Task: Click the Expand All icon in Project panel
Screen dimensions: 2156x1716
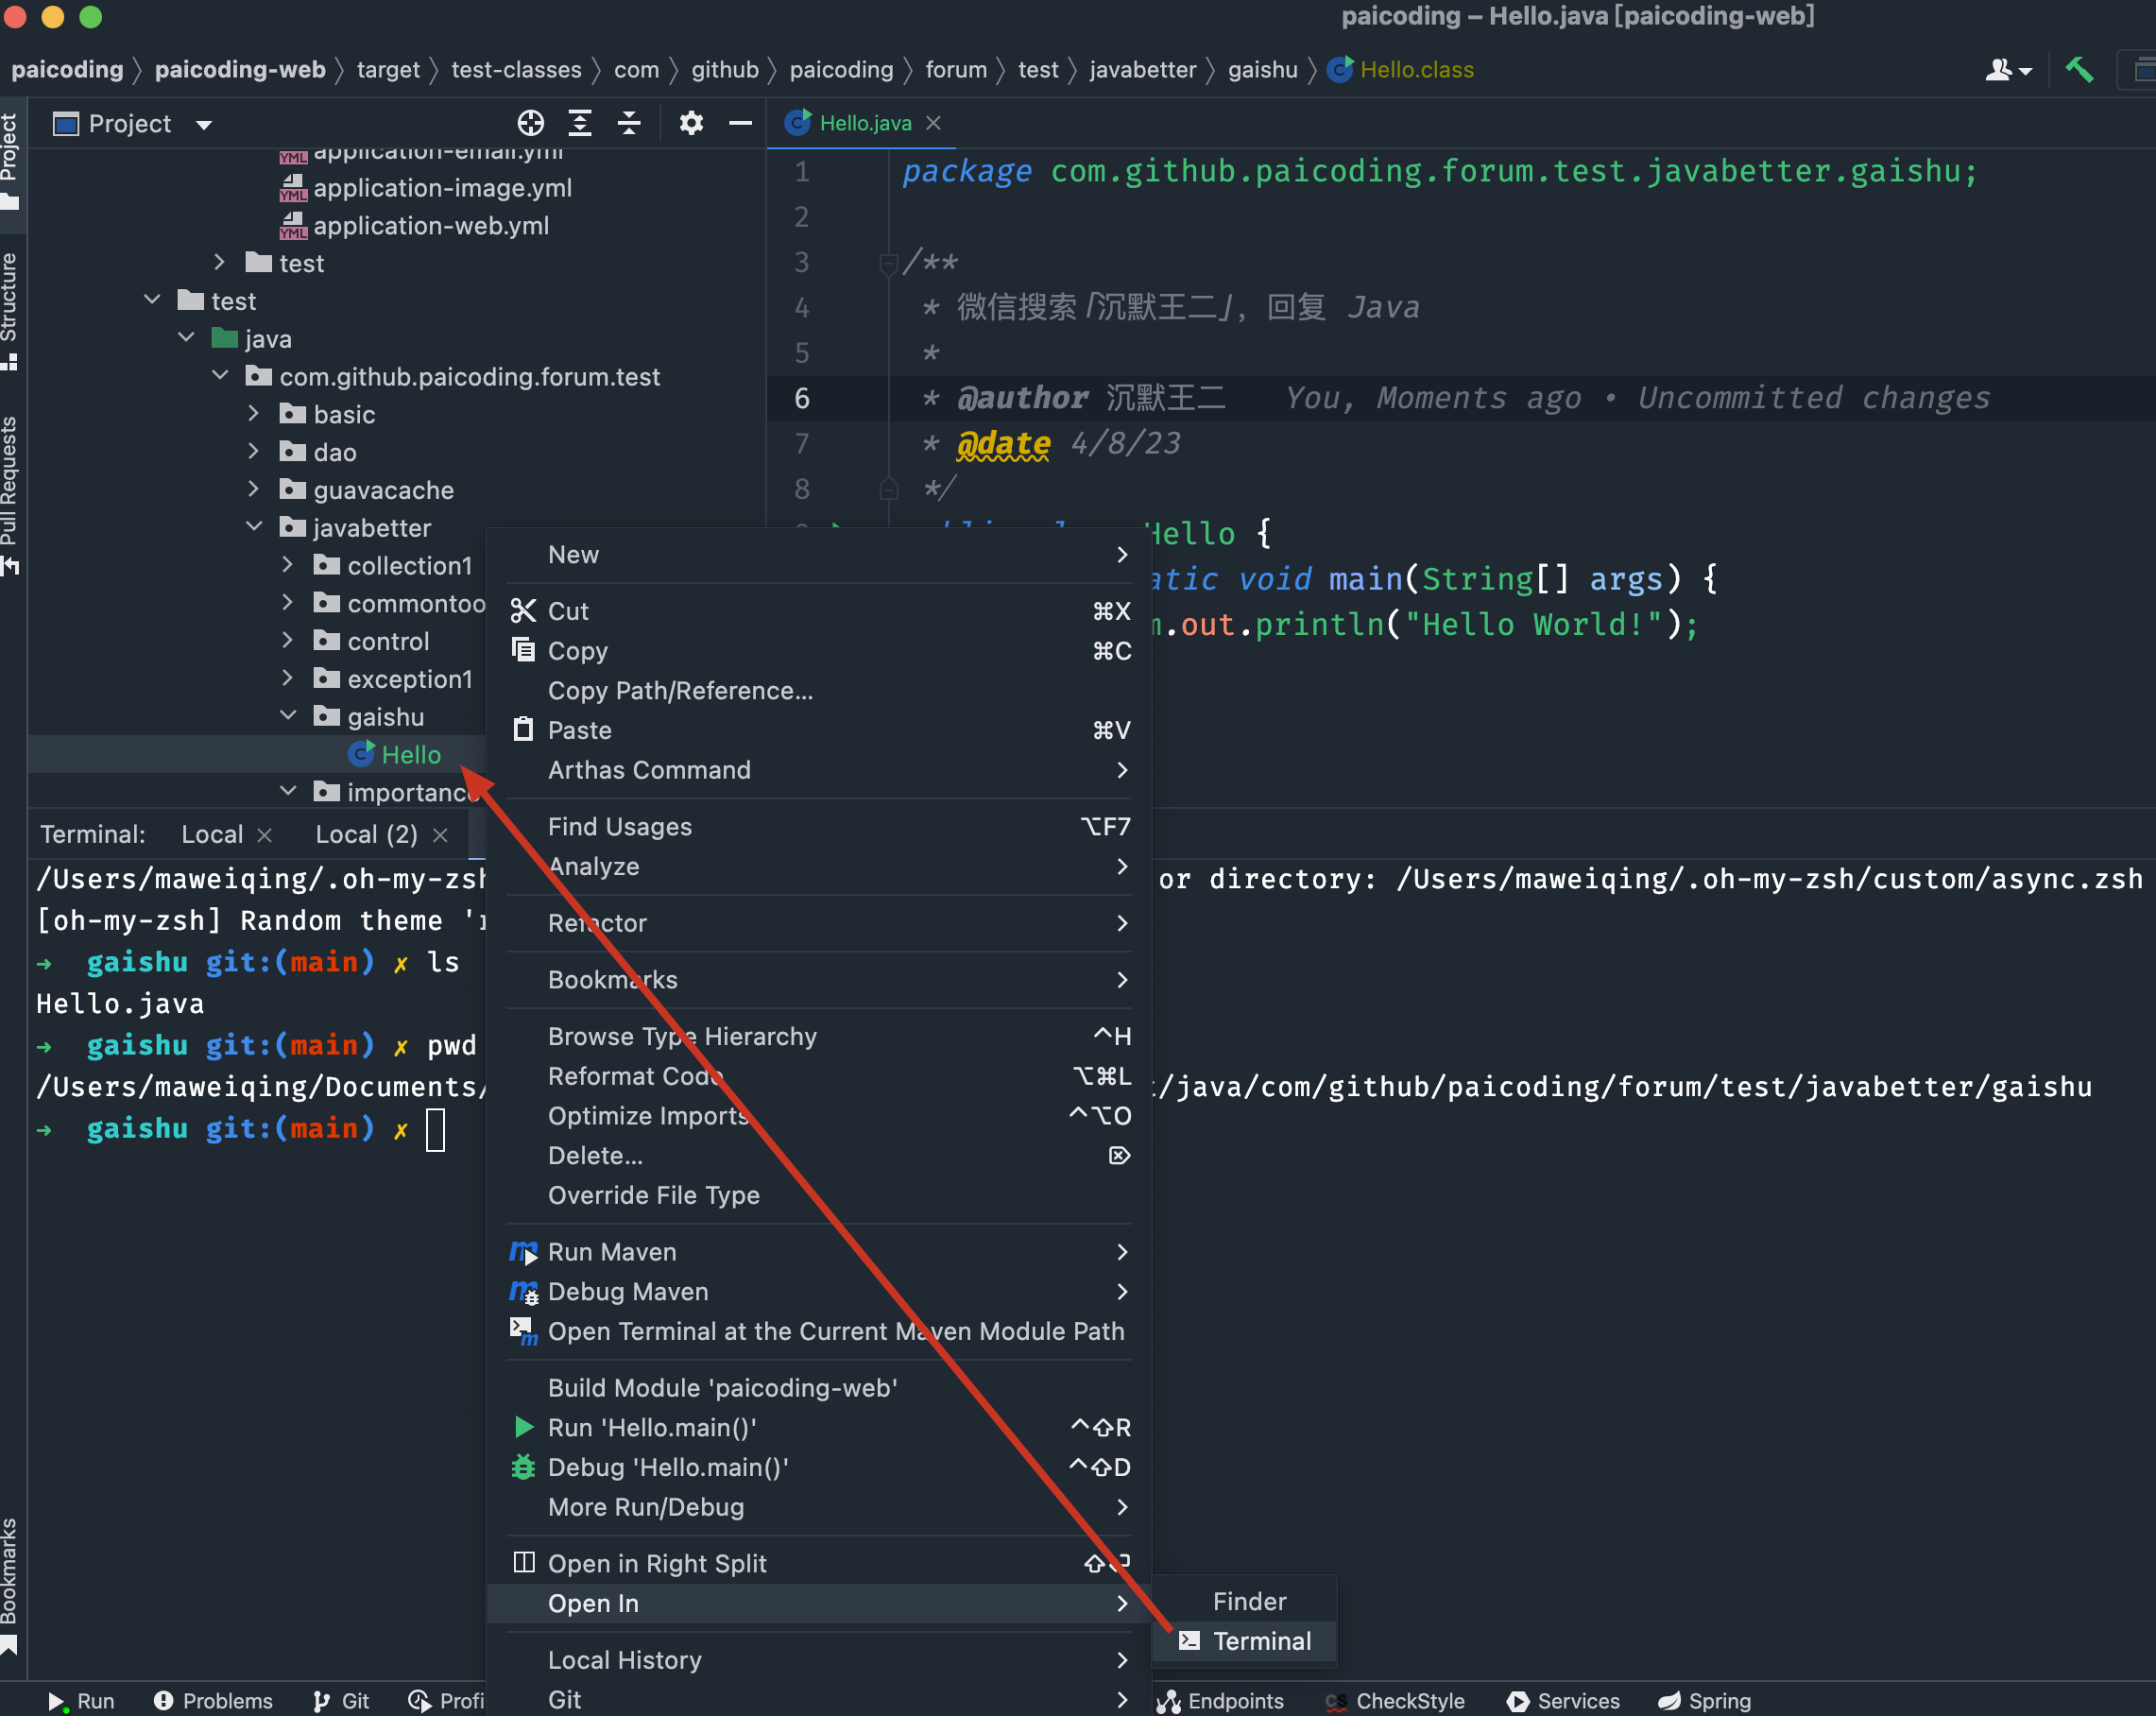Action: 580,123
